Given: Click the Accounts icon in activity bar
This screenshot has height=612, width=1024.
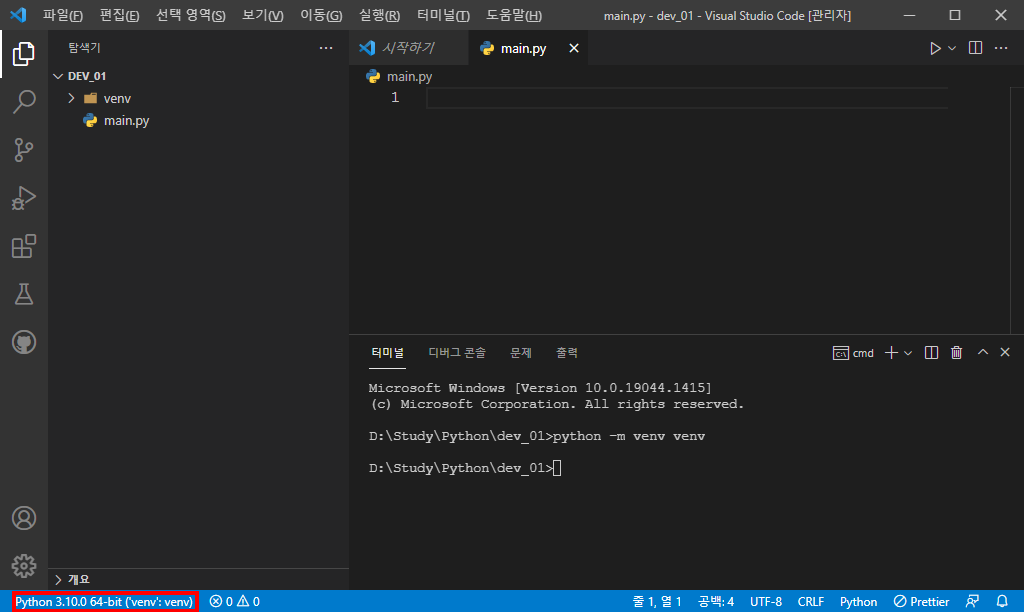Looking at the screenshot, I should [x=24, y=517].
